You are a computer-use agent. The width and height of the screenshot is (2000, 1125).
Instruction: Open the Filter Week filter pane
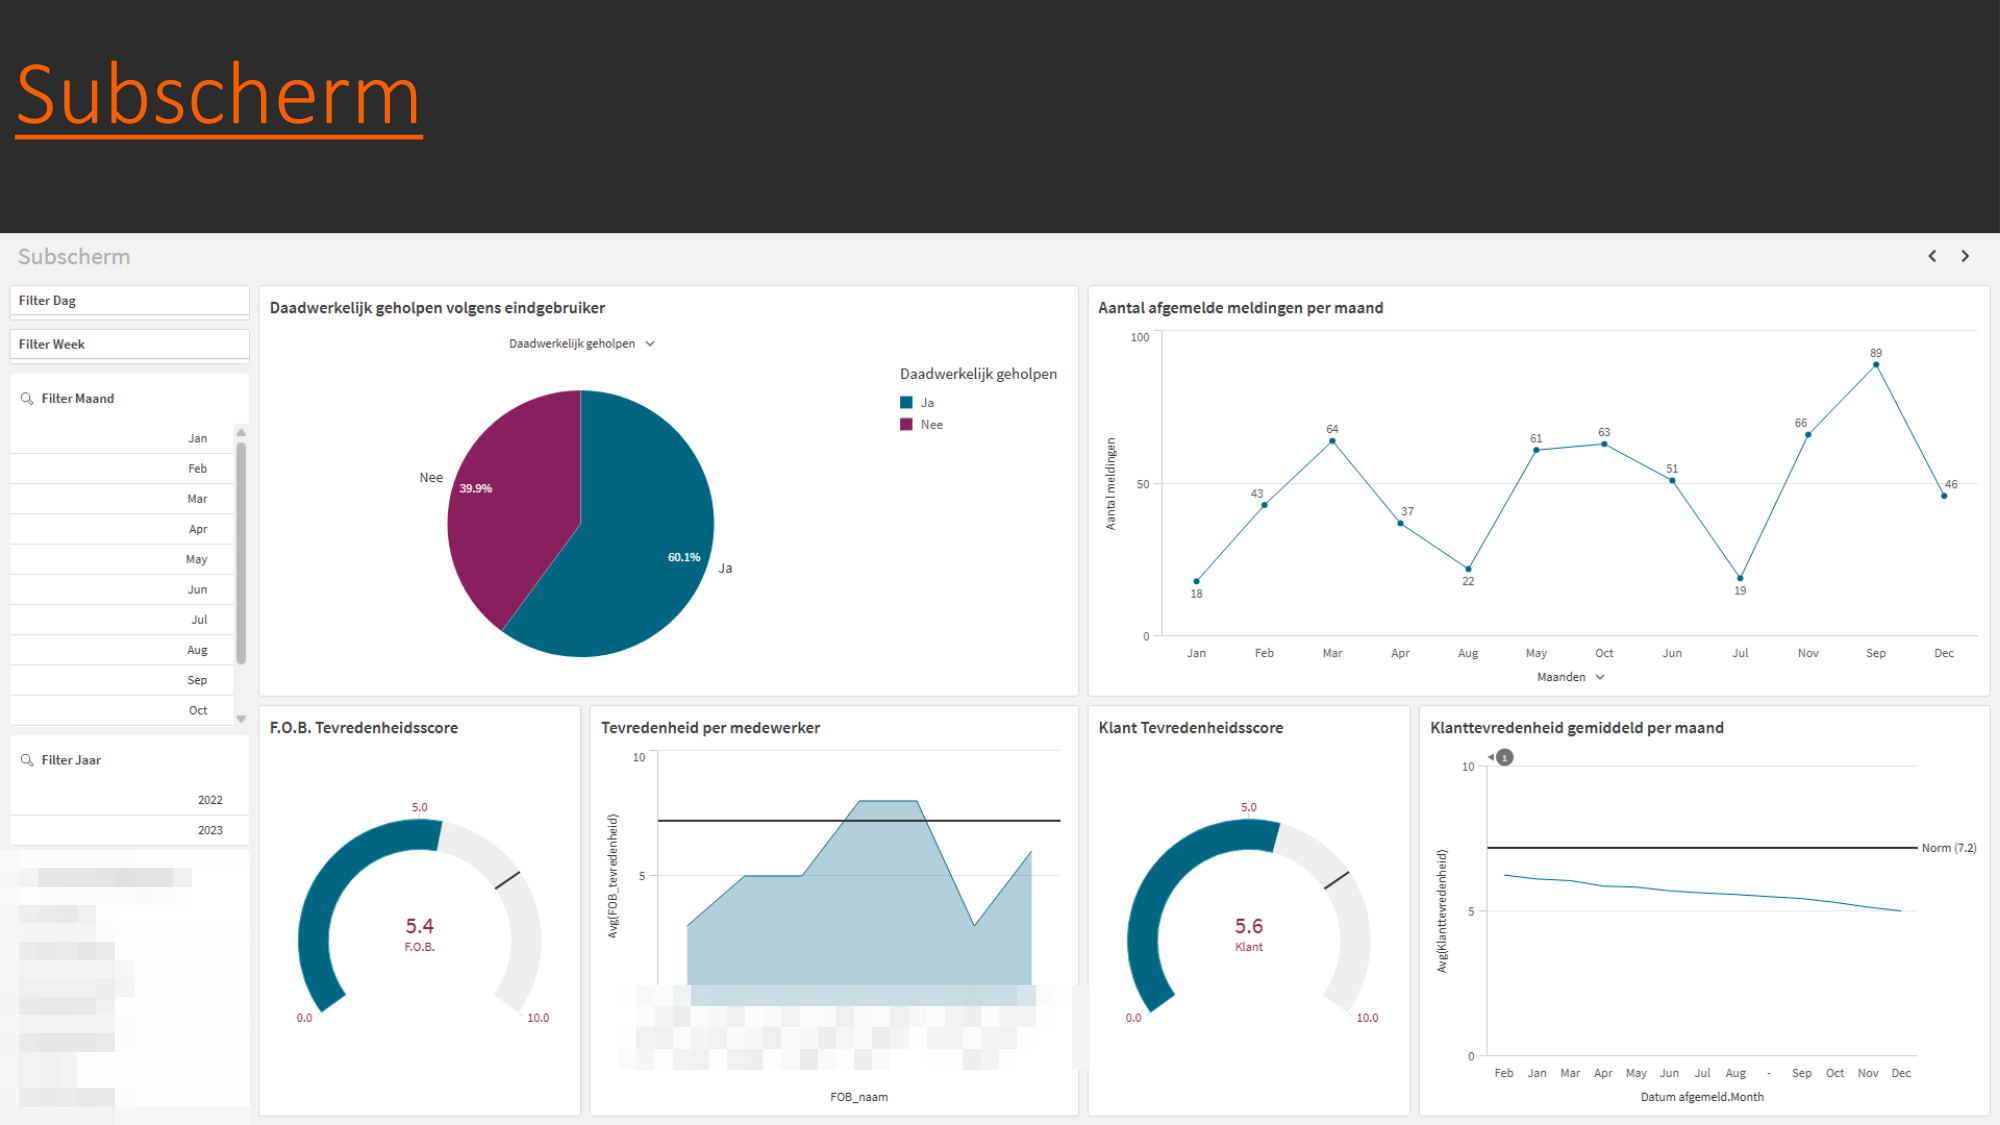click(129, 344)
